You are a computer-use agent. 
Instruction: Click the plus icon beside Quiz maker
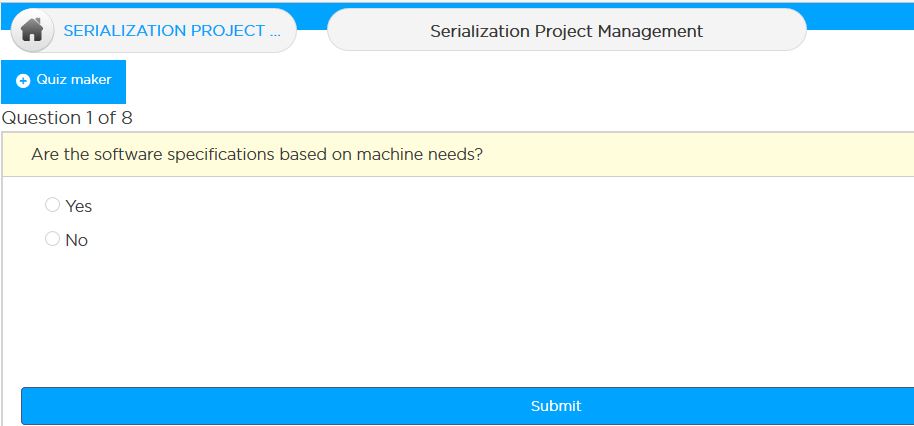click(x=23, y=81)
